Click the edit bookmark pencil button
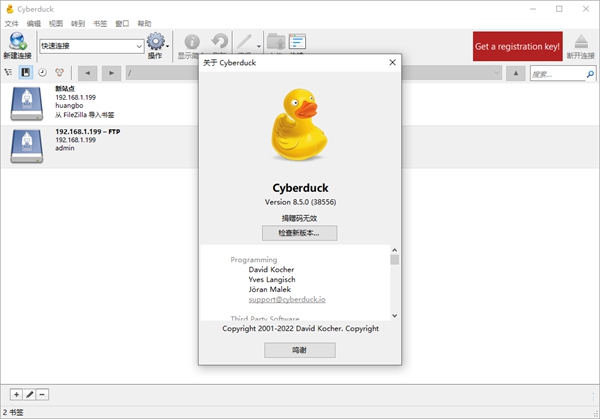 coord(30,396)
